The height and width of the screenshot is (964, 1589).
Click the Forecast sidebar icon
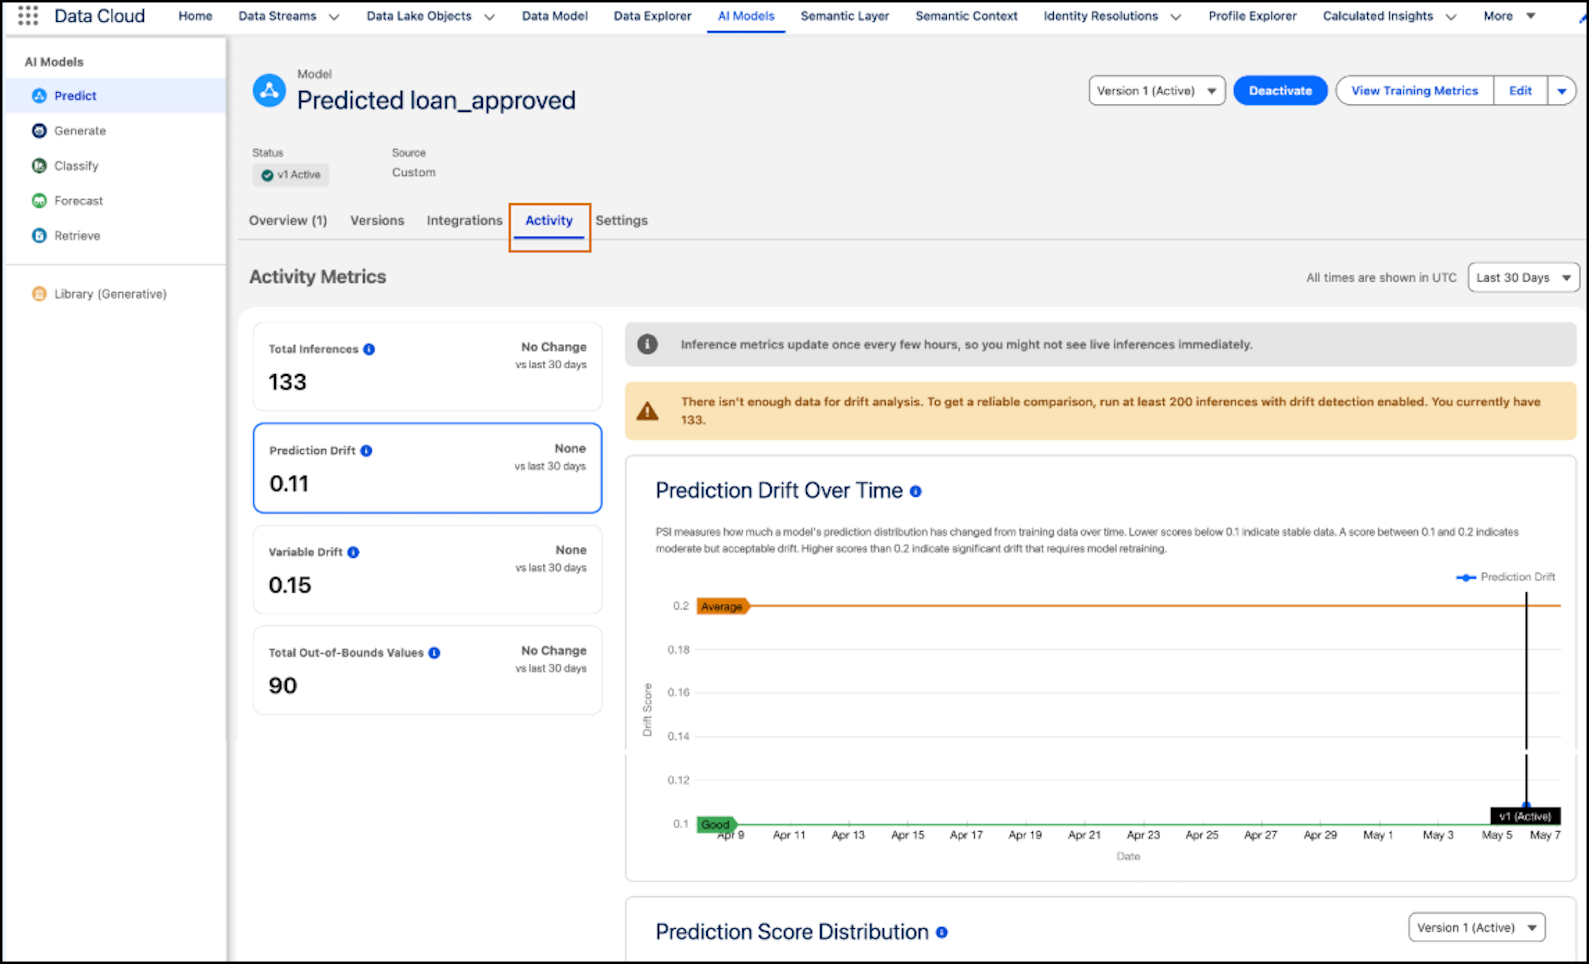pyautogui.click(x=39, y=201)
